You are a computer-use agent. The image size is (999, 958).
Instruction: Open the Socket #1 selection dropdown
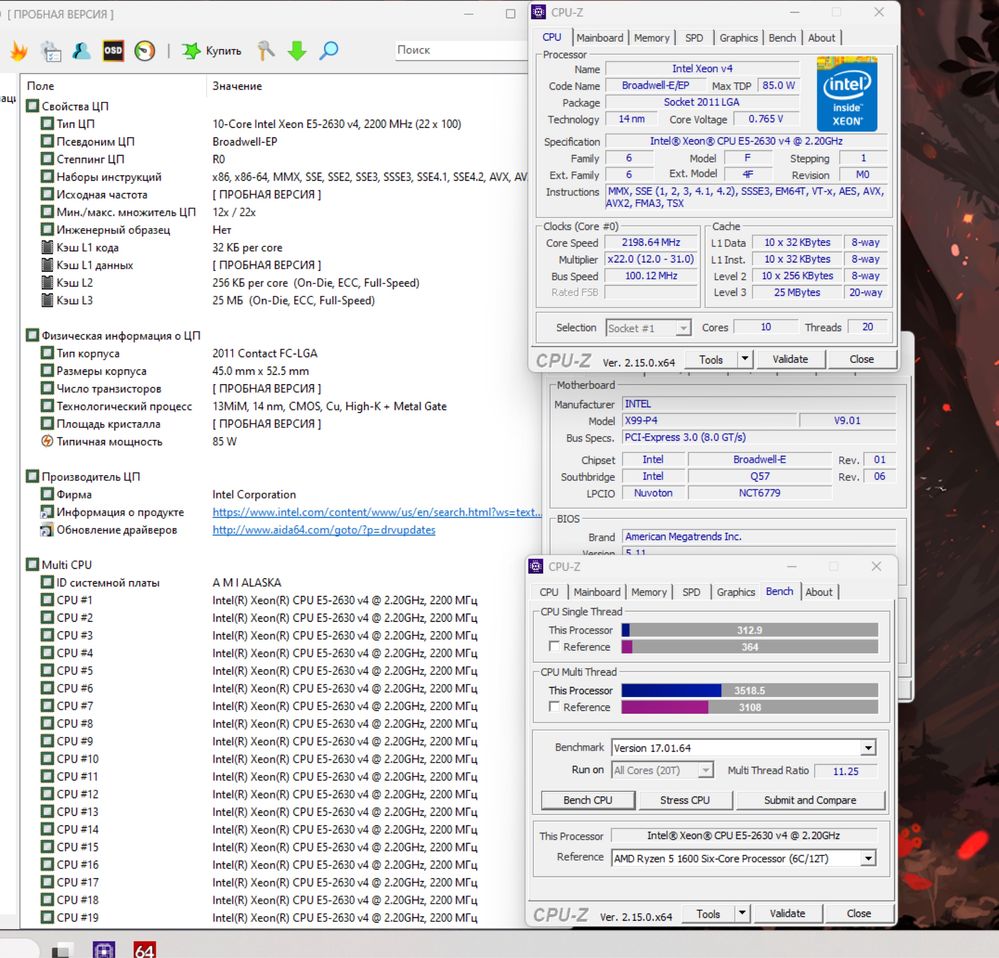click(x=648, y=328)
